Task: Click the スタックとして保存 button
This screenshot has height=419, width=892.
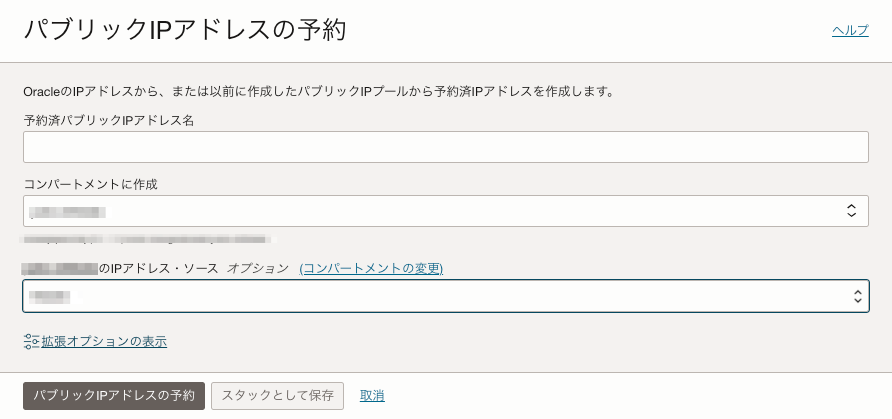Action: (277, 396)
